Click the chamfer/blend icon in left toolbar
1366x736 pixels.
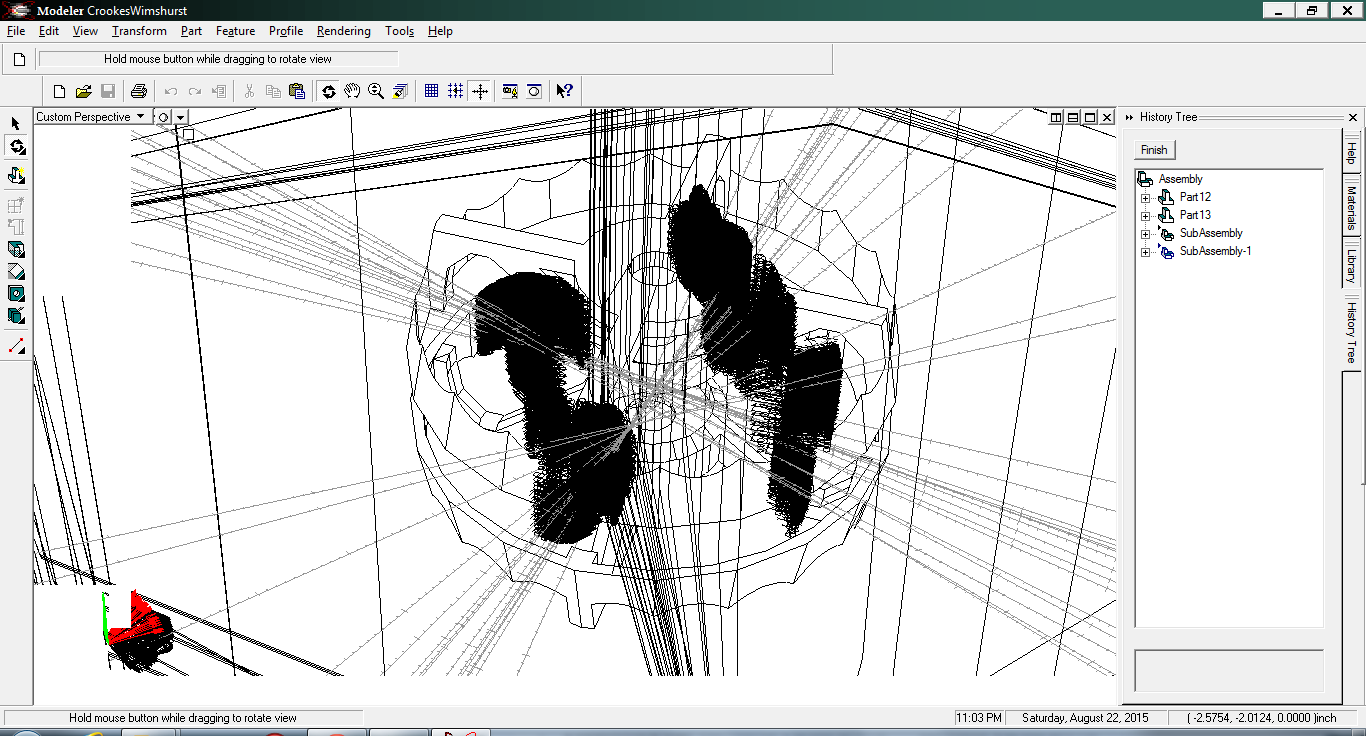pos(16,271)
